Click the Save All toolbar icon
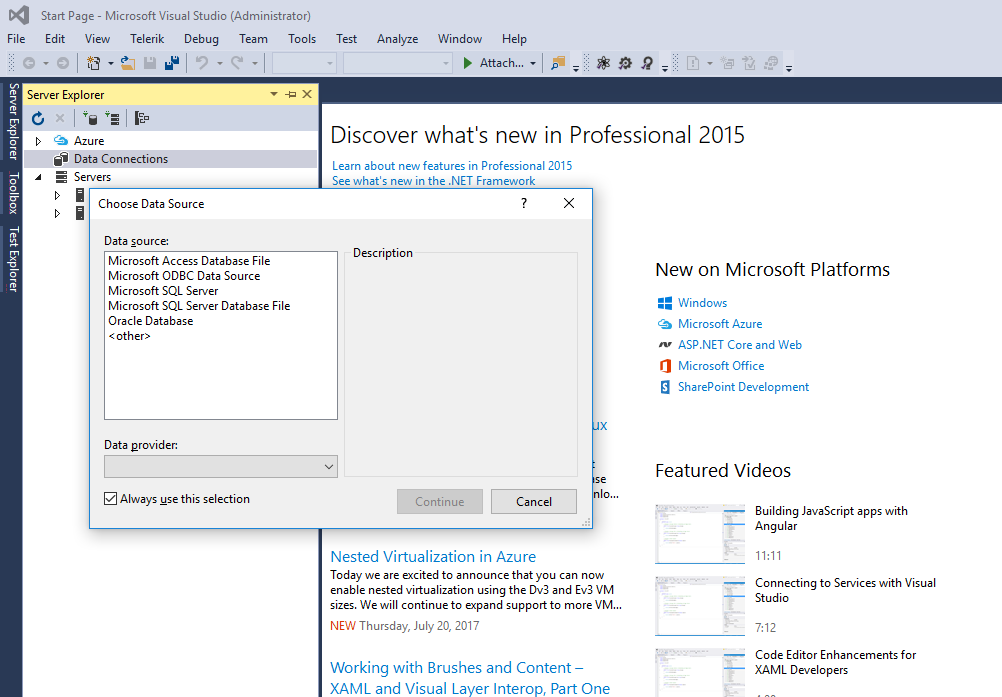 [171, 63]
